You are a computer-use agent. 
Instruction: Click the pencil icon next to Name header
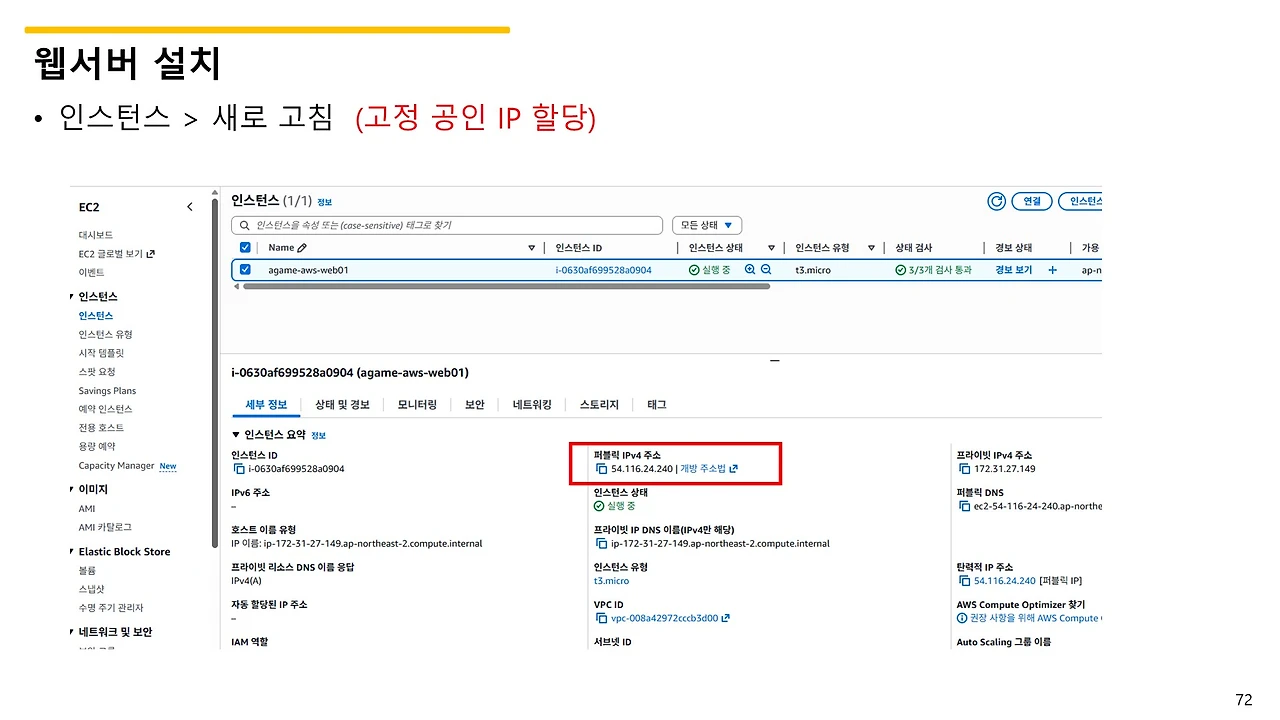302,247
